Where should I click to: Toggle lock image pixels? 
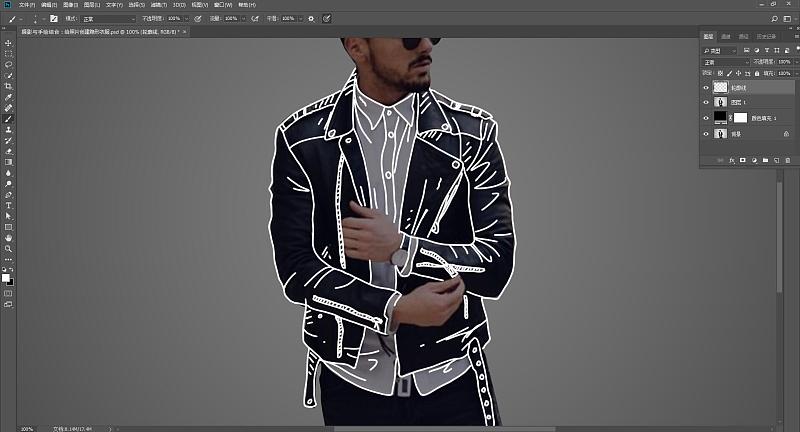point(729,73)
